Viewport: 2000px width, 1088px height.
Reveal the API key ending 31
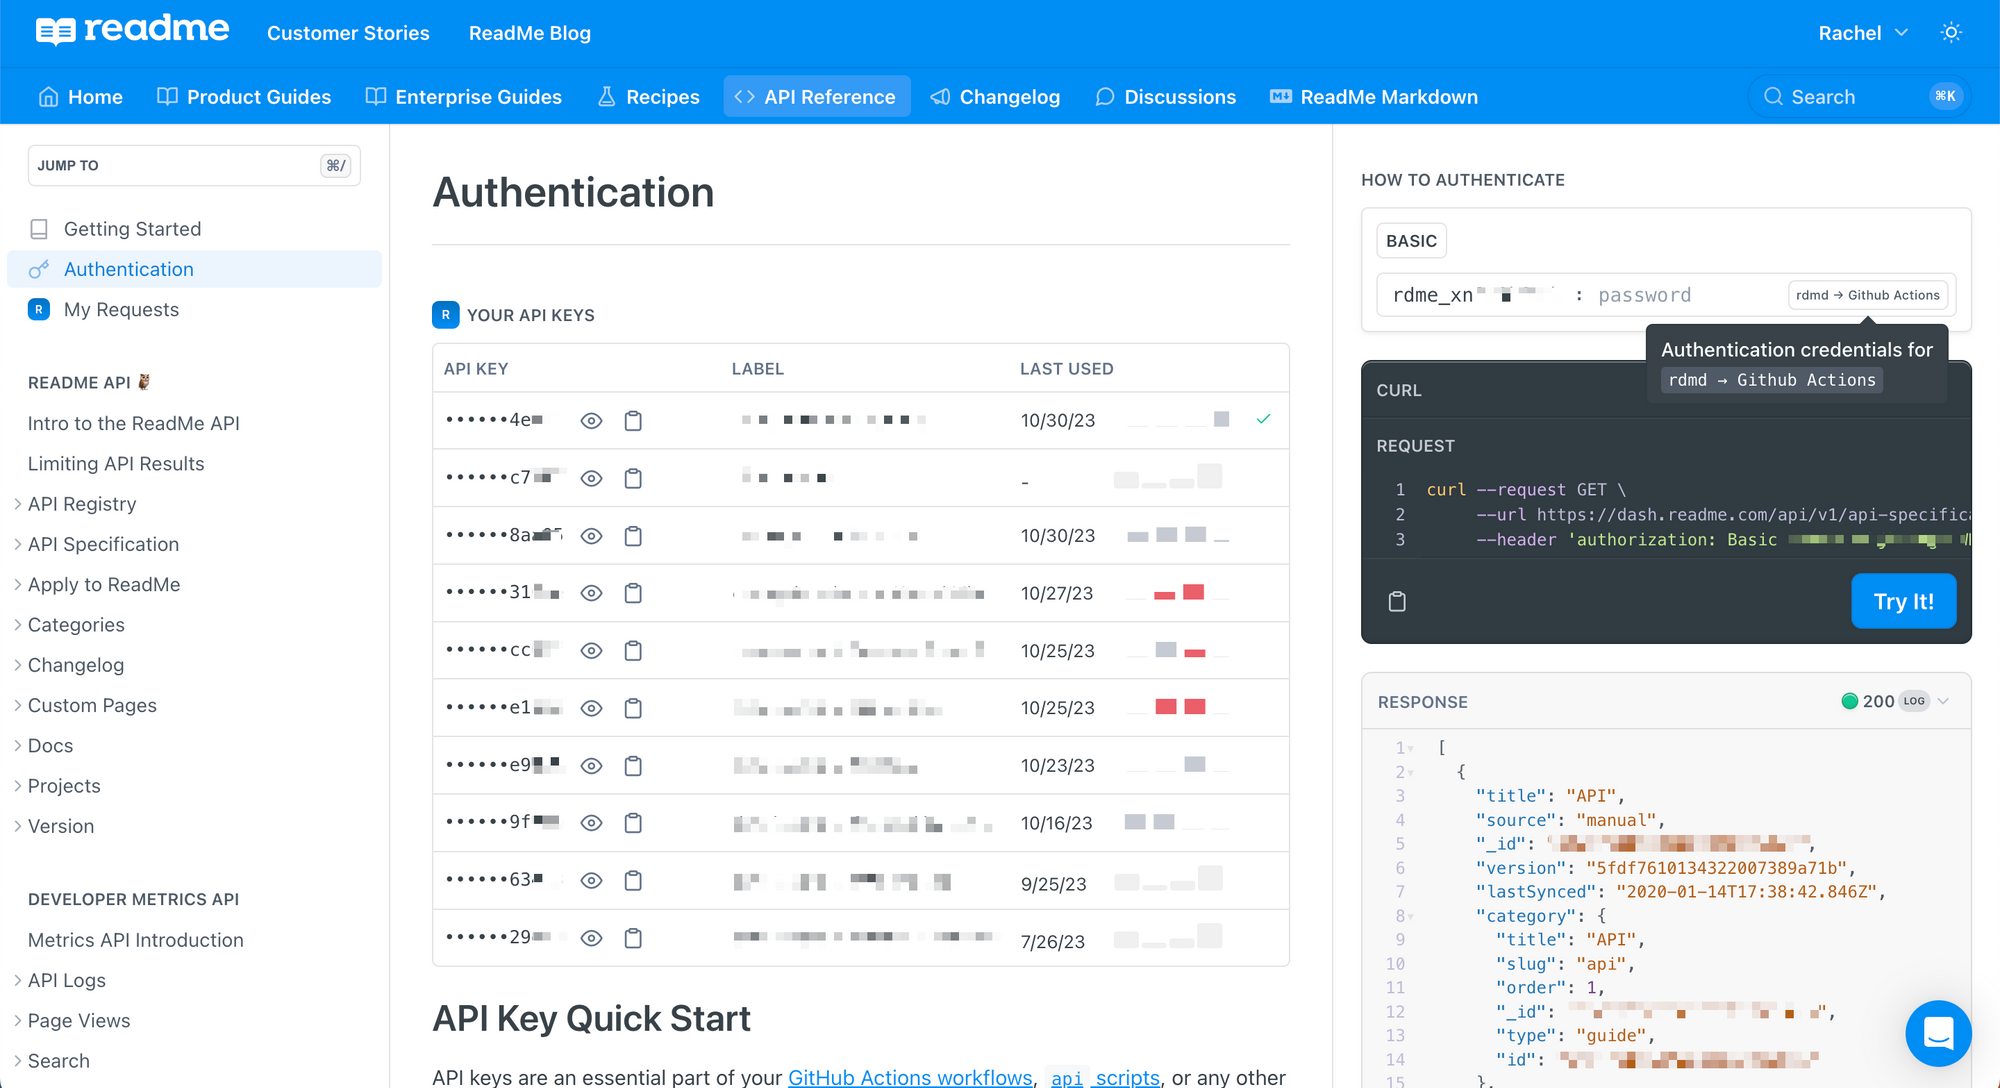591,594
